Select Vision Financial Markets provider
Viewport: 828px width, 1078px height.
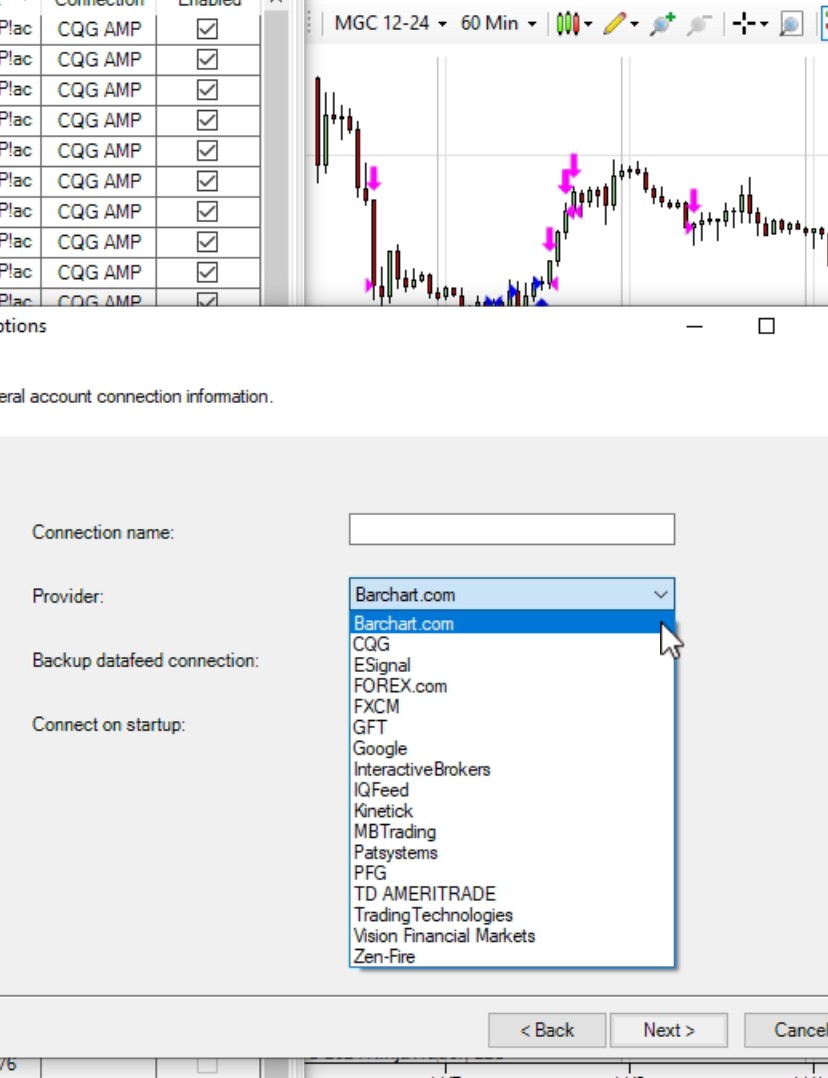(512, 936)
